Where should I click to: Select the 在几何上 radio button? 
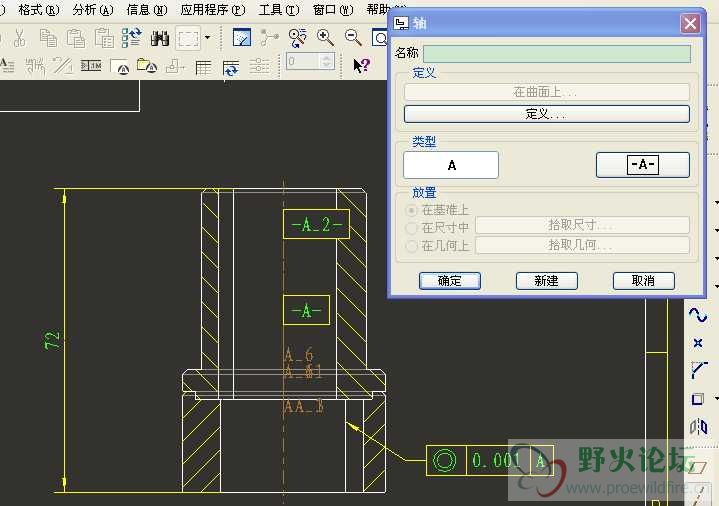pos(411,246)
